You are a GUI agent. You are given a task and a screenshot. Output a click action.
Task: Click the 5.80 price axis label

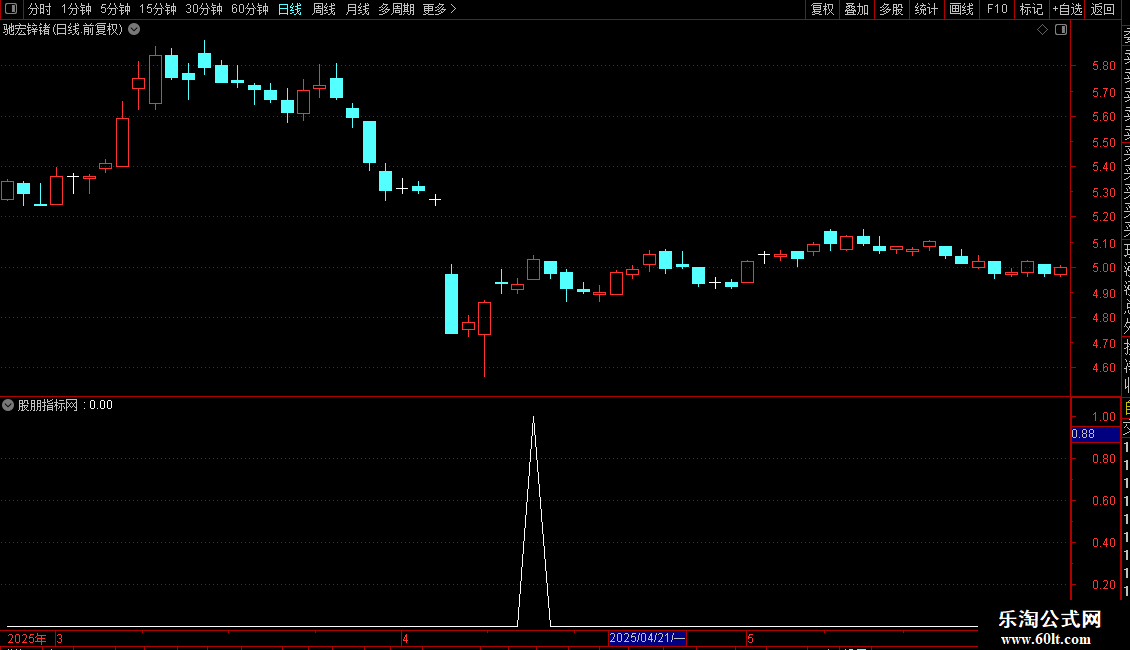click(x=1103, y=66)
